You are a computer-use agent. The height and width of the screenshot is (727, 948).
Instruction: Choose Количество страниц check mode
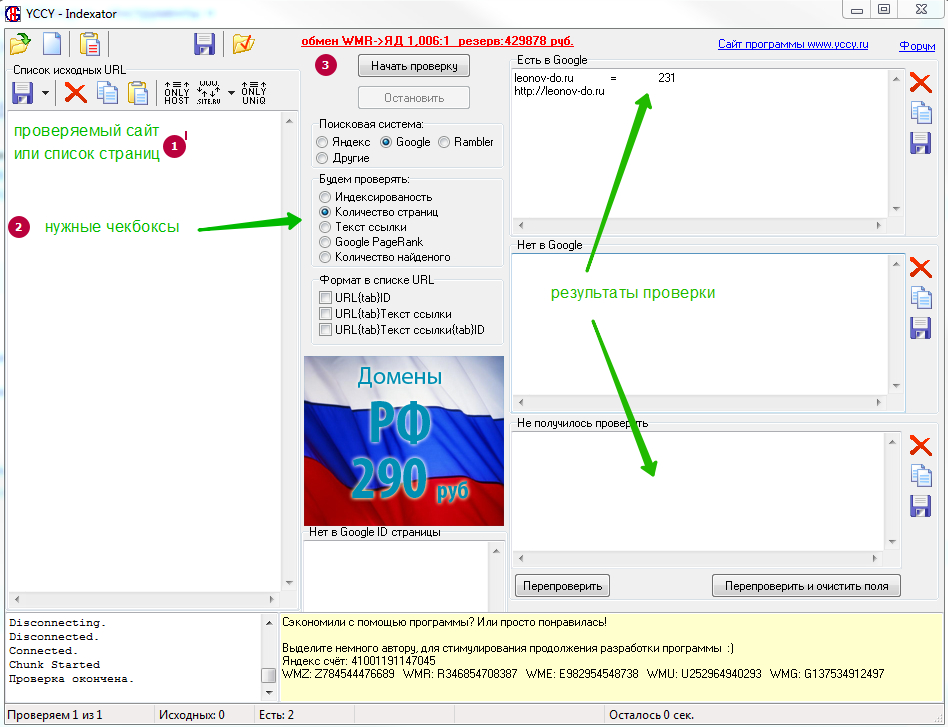click(379, 212)
